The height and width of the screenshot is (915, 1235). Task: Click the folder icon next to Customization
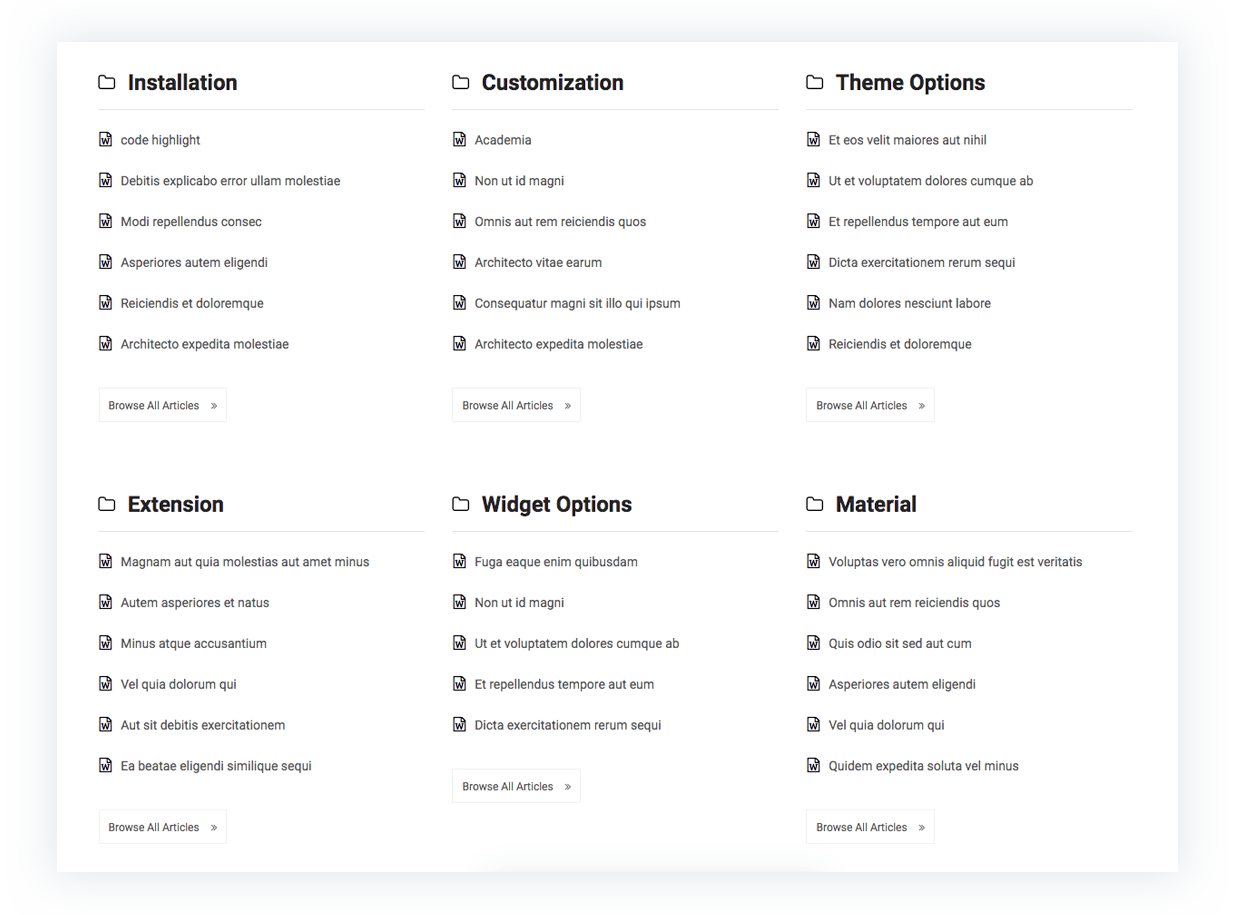click(461, 82)
